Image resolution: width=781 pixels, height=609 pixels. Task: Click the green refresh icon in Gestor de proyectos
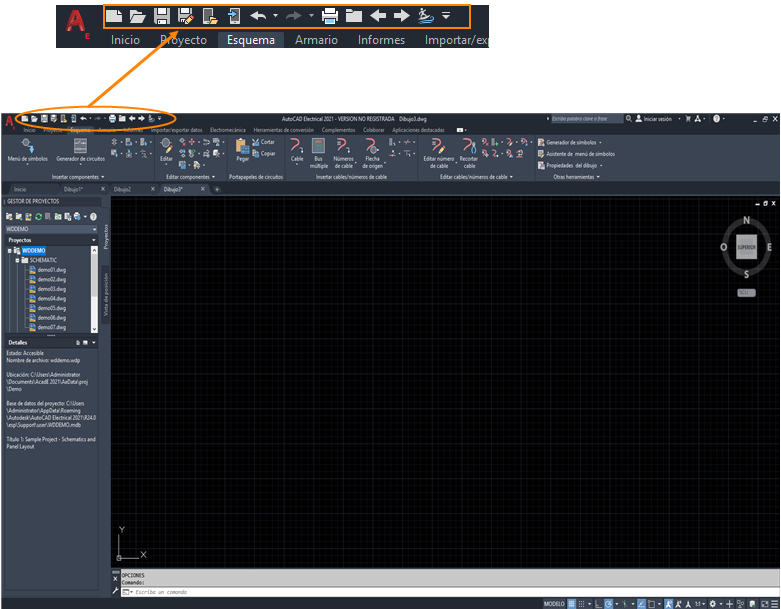click(x=38, y=217)
